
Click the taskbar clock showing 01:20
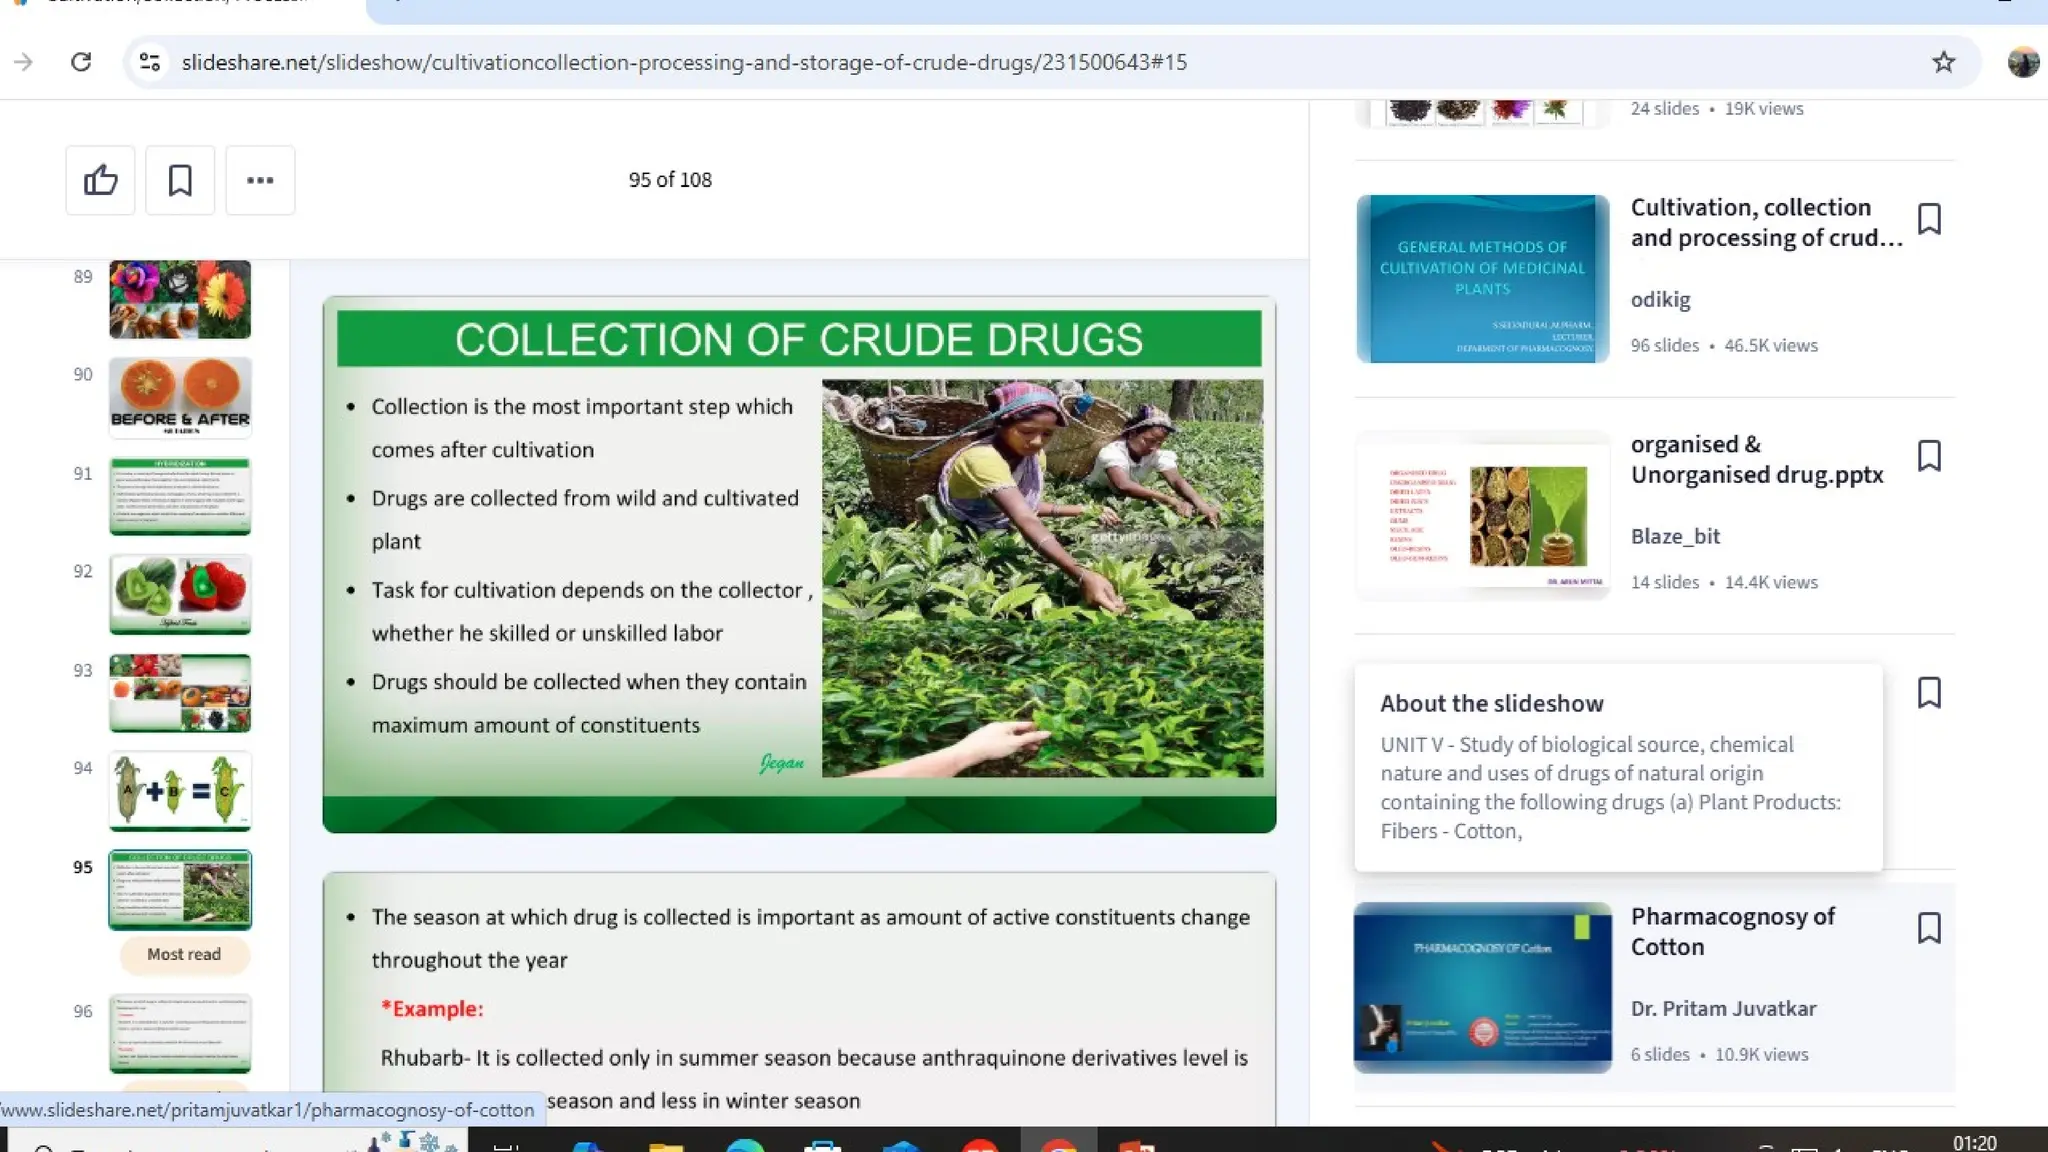click(1974, 1142)
